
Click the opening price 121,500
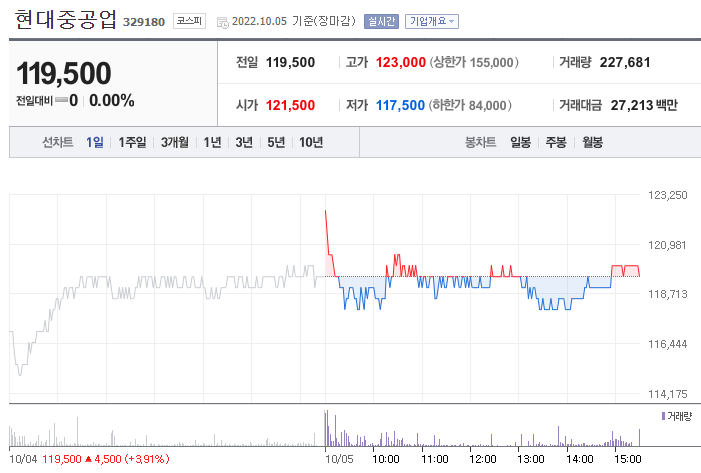pos(291,105)
